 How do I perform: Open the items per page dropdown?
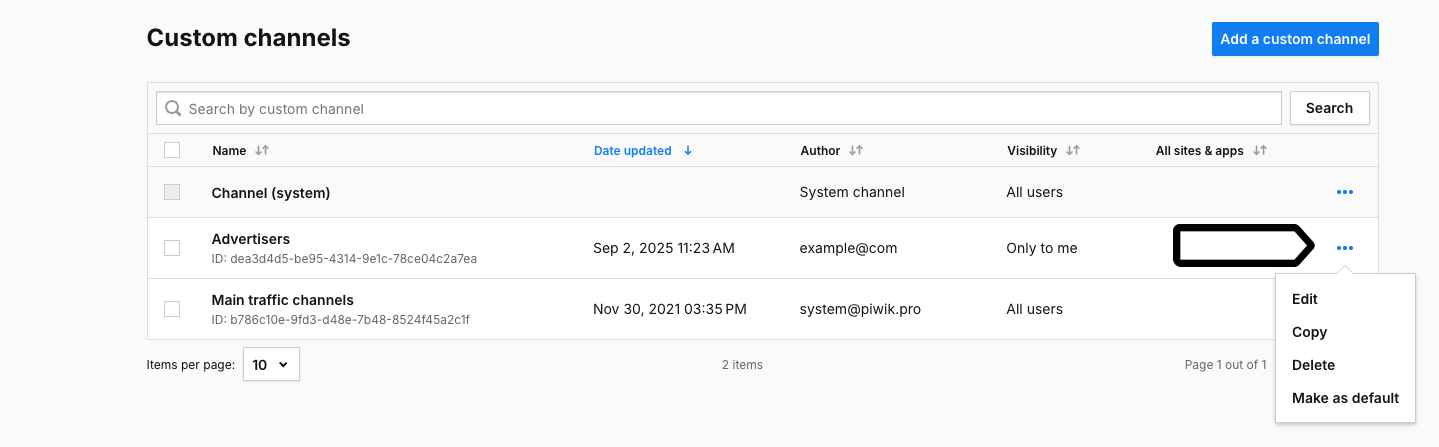(271, 365)
